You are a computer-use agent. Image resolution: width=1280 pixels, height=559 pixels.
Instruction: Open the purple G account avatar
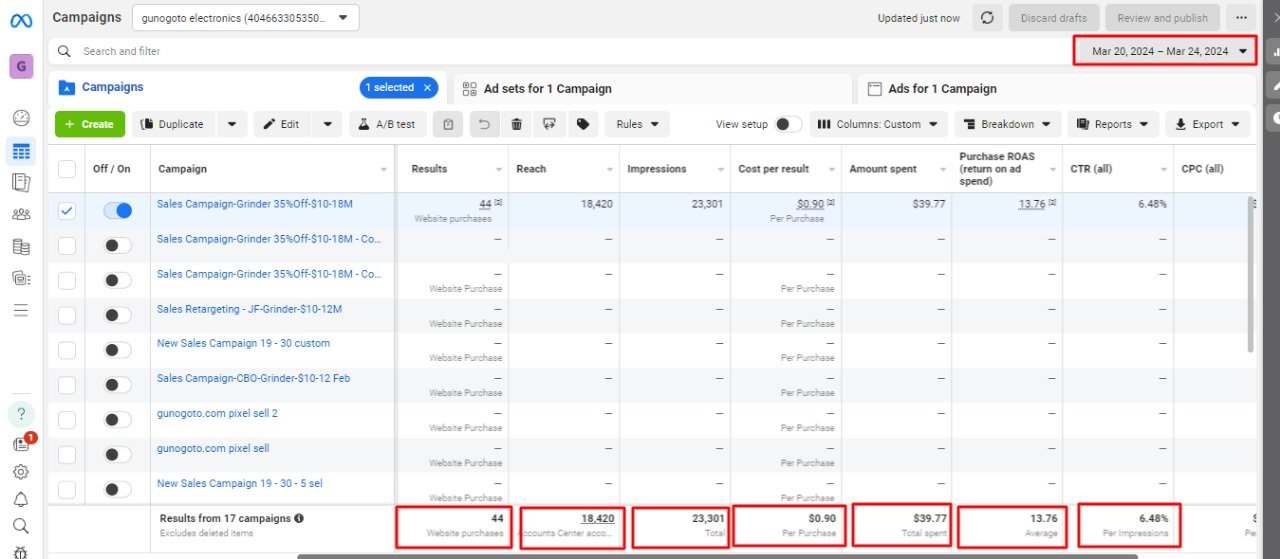click(x=21, y=67)
